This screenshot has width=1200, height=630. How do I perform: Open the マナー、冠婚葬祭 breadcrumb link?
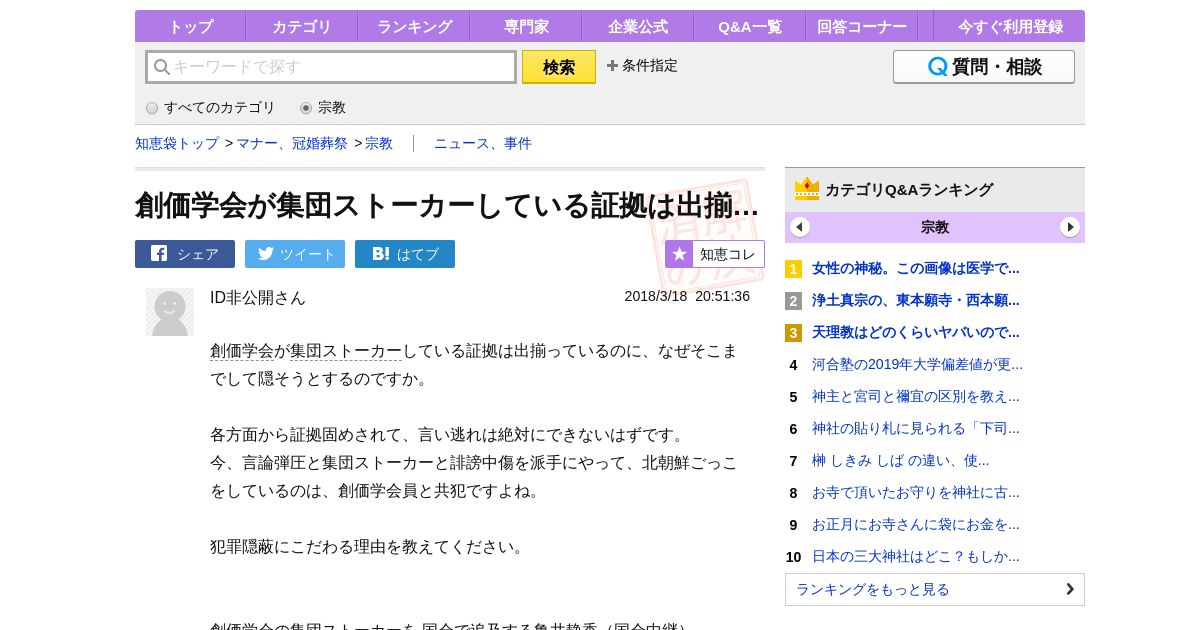point(292,144)
